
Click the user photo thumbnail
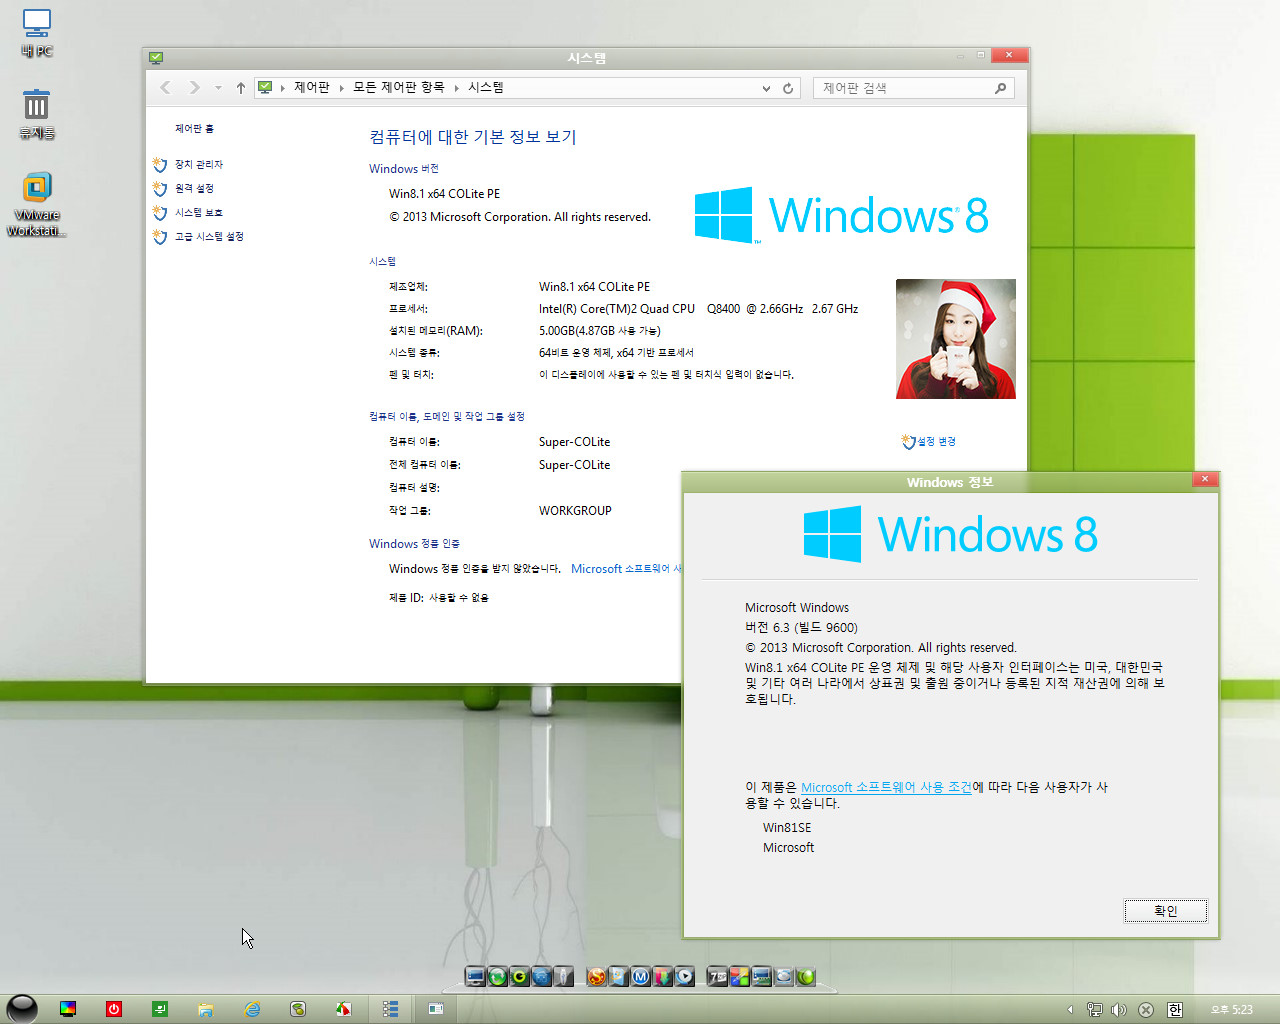pyautogui.click(x=955, y=339)
